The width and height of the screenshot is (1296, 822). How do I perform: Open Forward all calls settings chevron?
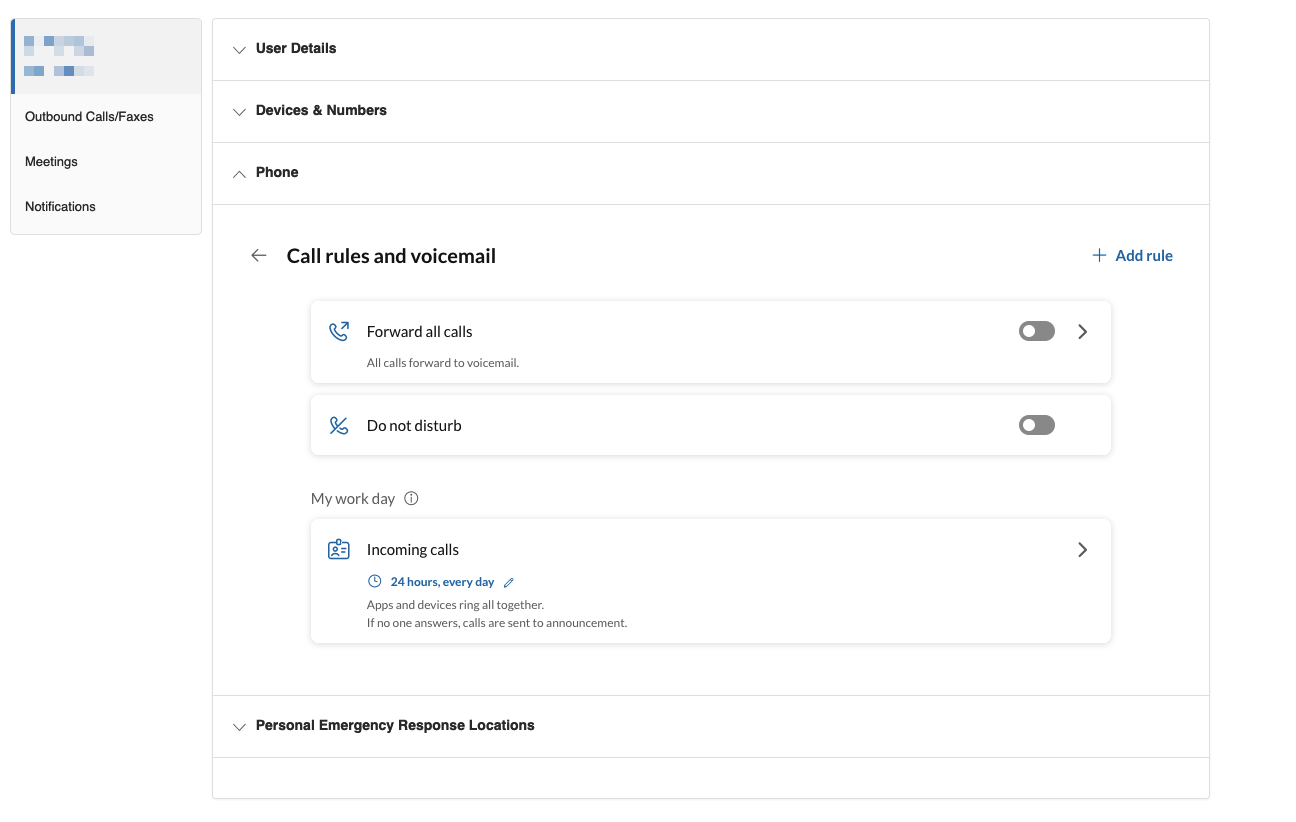(x=1082, y=332)
